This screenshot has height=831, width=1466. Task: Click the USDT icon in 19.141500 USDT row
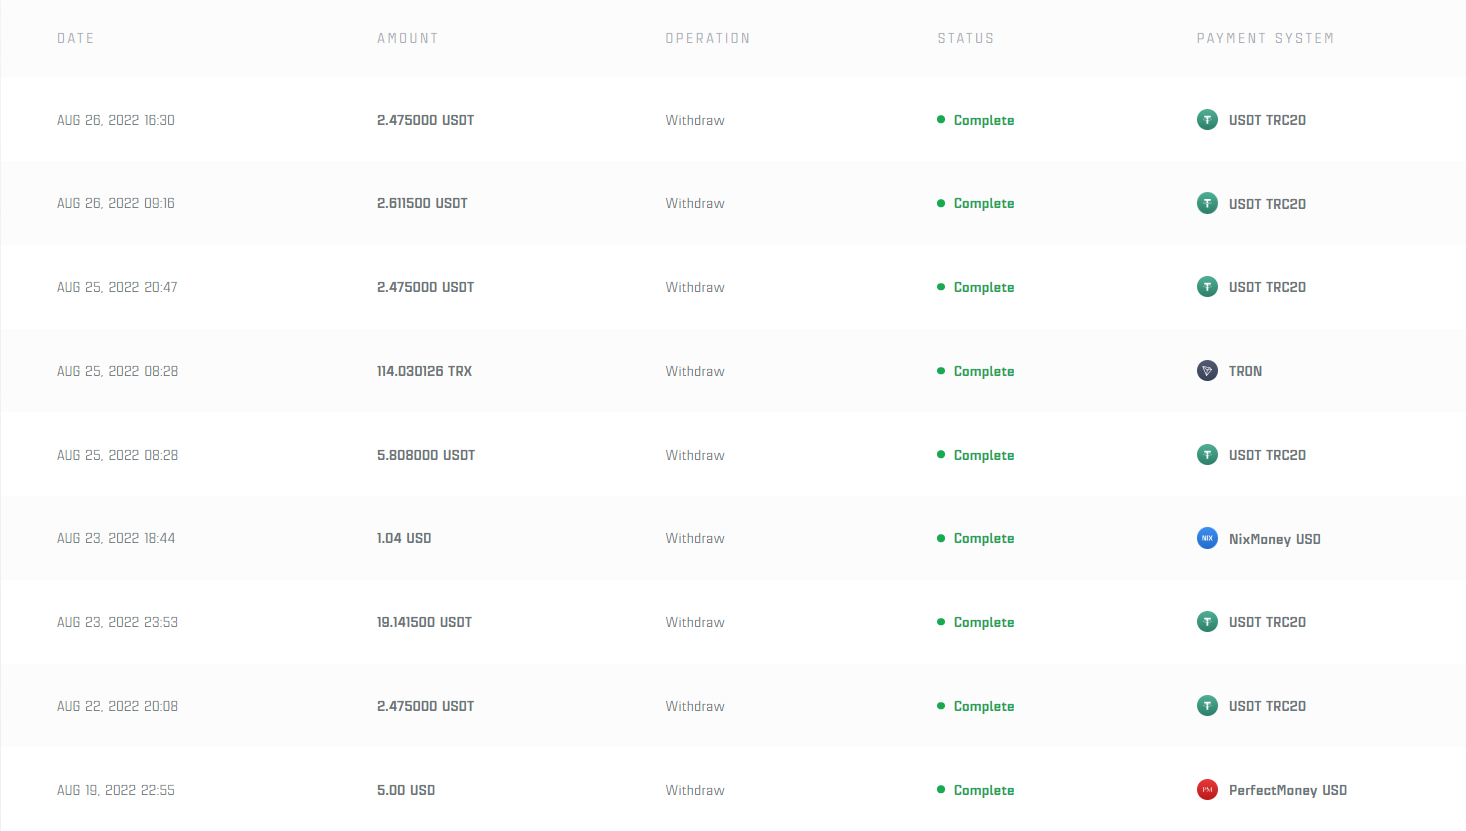tap(1207, 622)
